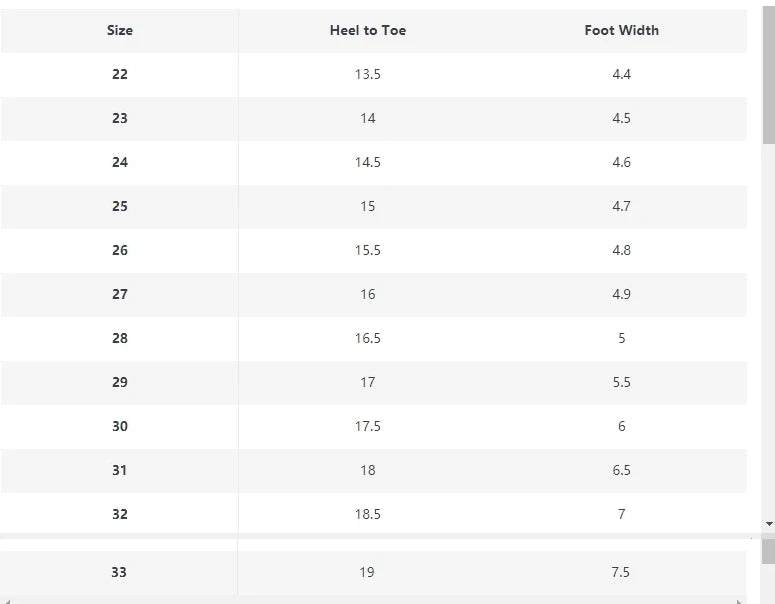Click the 4.4 foot width value
775x604 pixels.
point(622,74)
